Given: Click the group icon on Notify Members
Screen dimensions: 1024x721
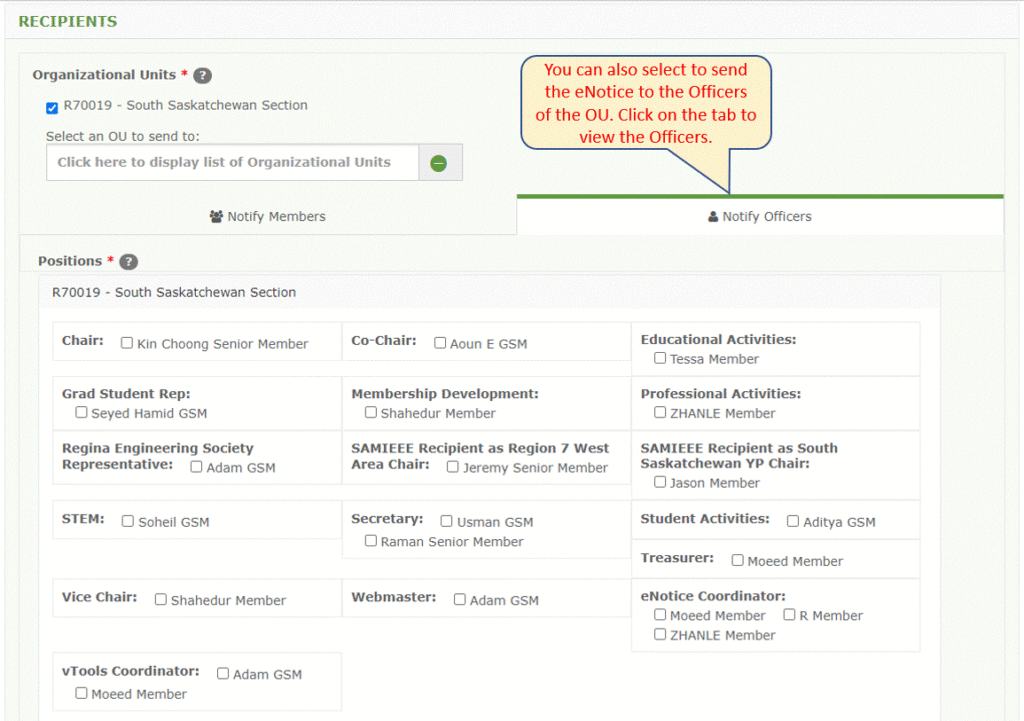Looking at the screenshot, I should (216, 216).
